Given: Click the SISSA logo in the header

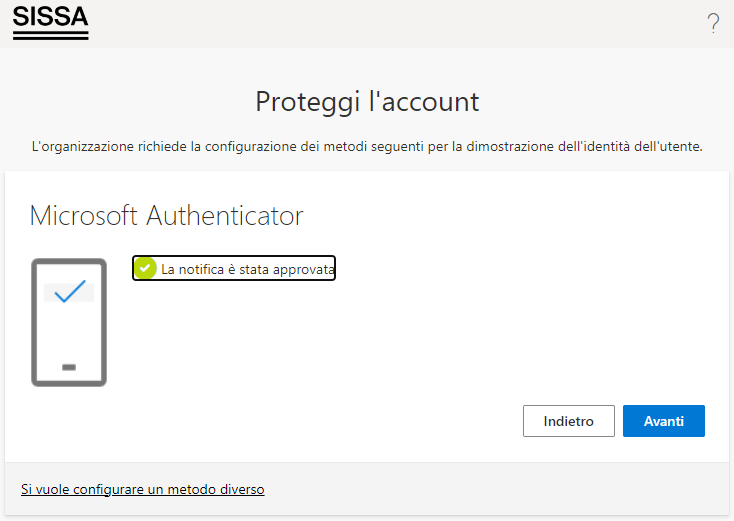Looking at the screenshot, I should 51,22.
